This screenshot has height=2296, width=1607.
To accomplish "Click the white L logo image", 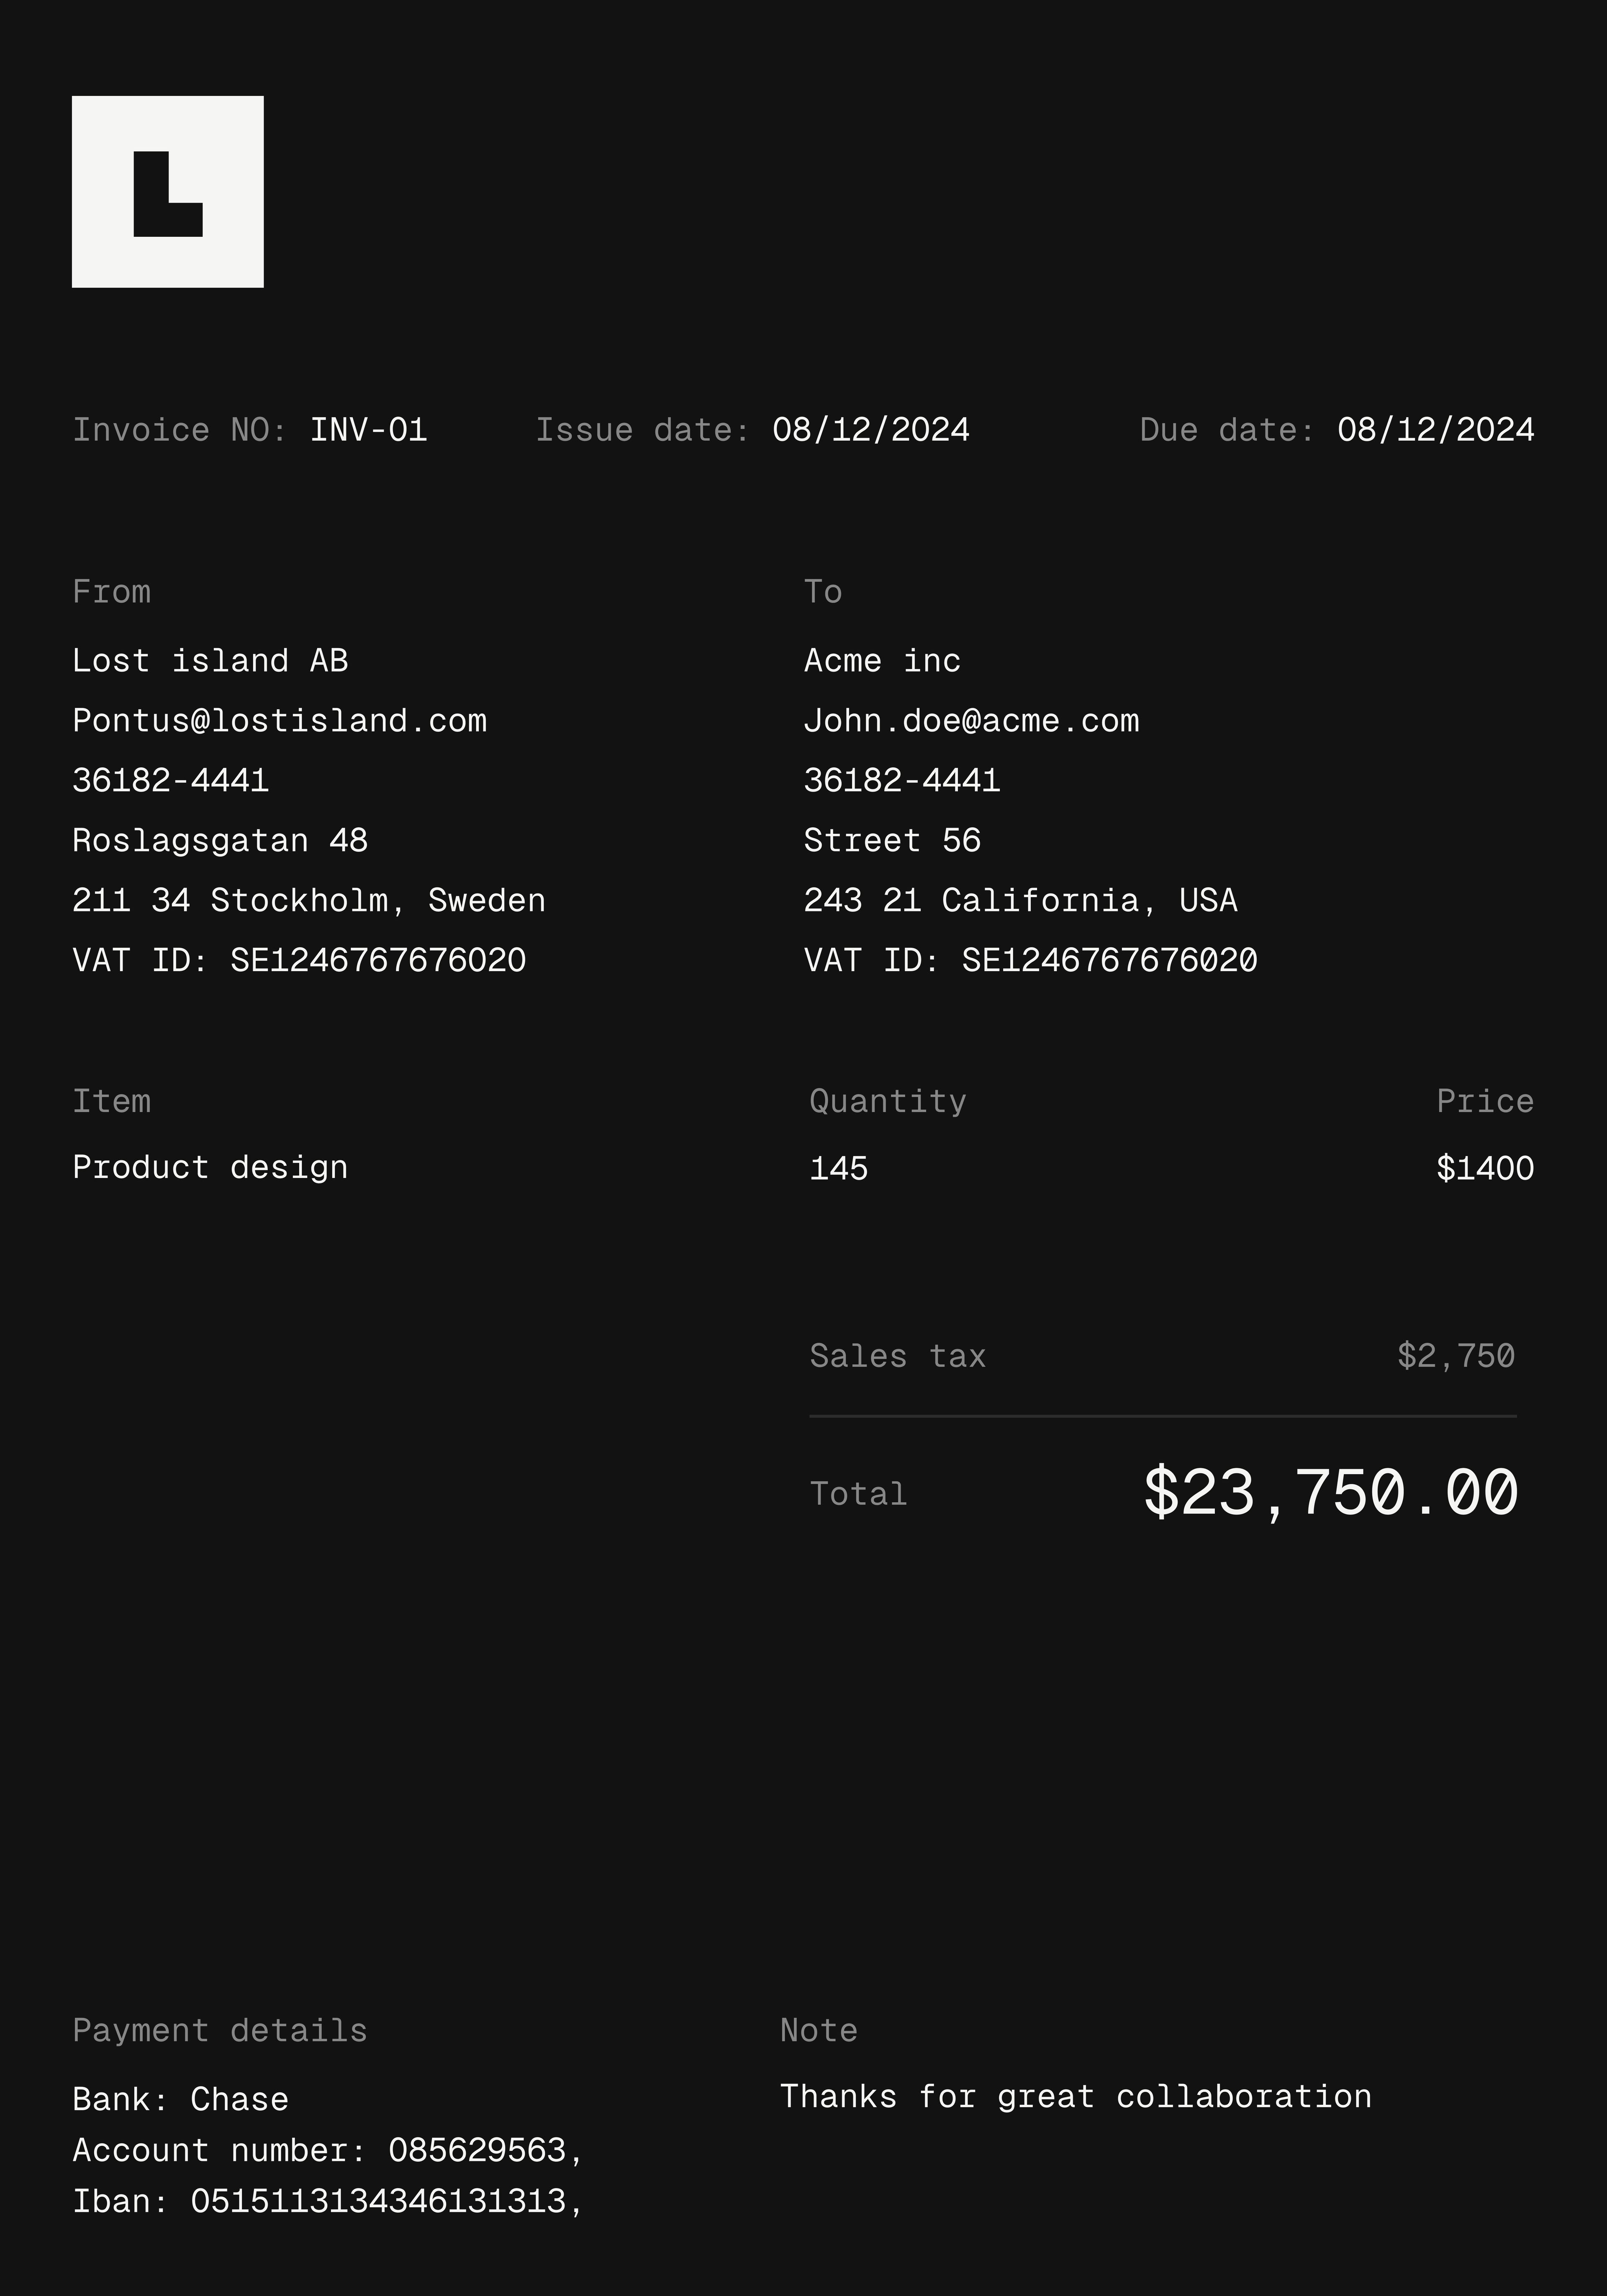I will click(x=168, y=192).
